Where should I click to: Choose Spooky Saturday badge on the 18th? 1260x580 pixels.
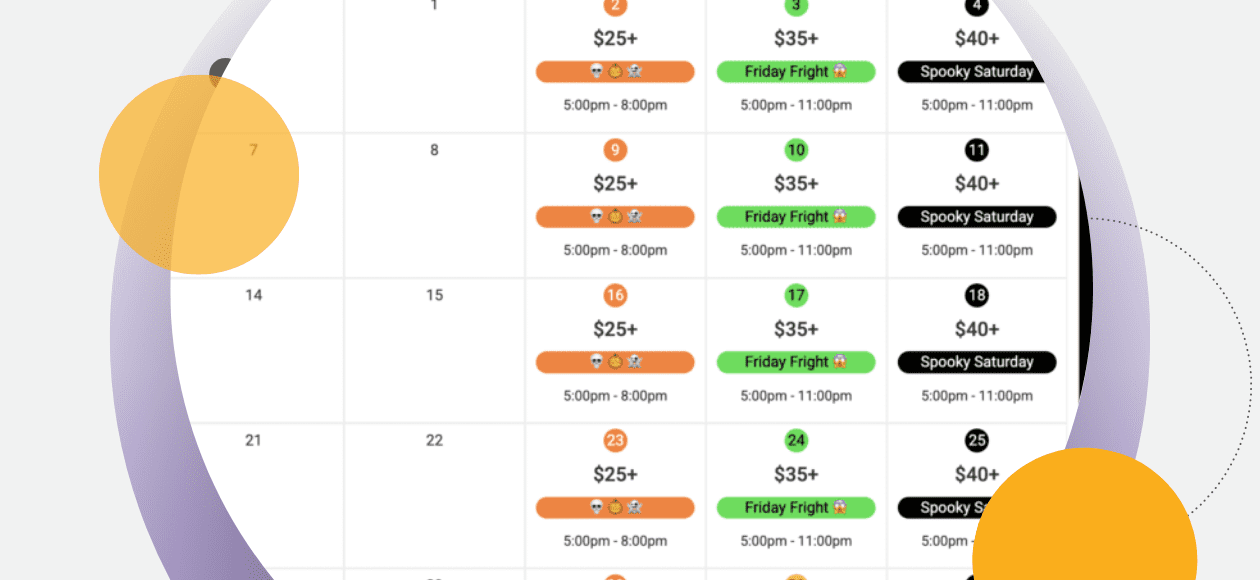977,362
